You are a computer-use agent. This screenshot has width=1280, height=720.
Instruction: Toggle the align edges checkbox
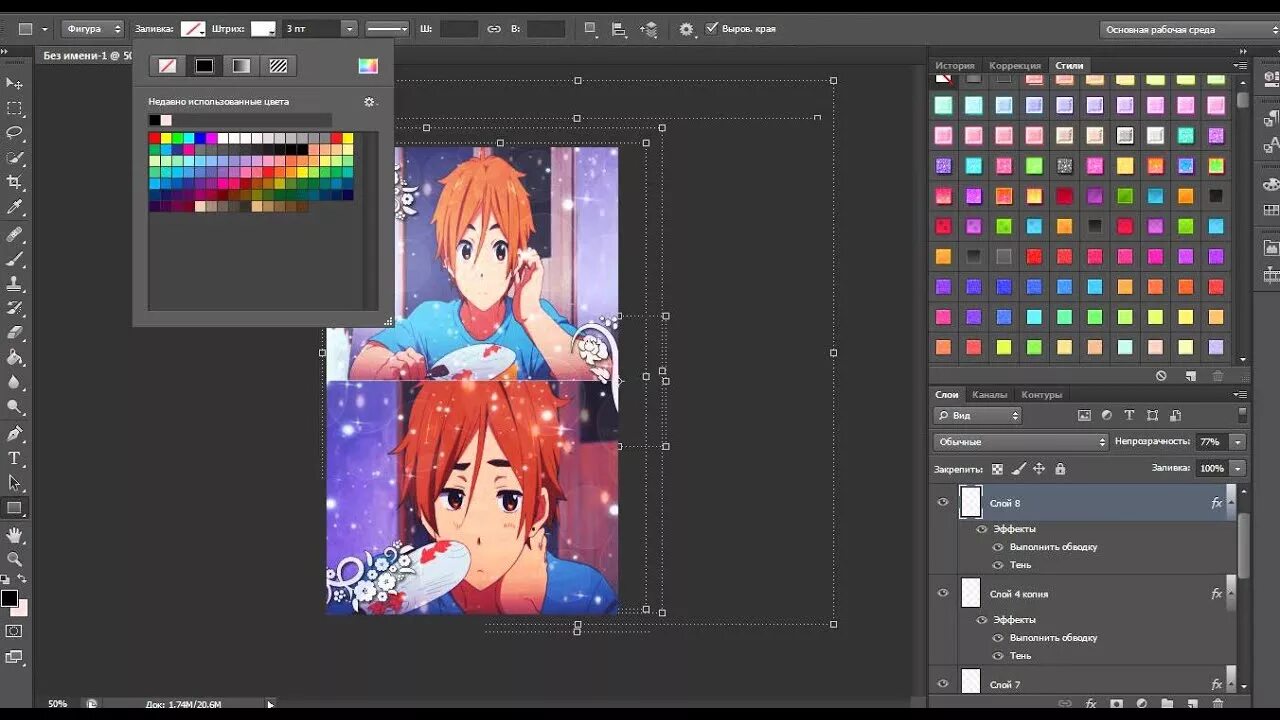712,28
